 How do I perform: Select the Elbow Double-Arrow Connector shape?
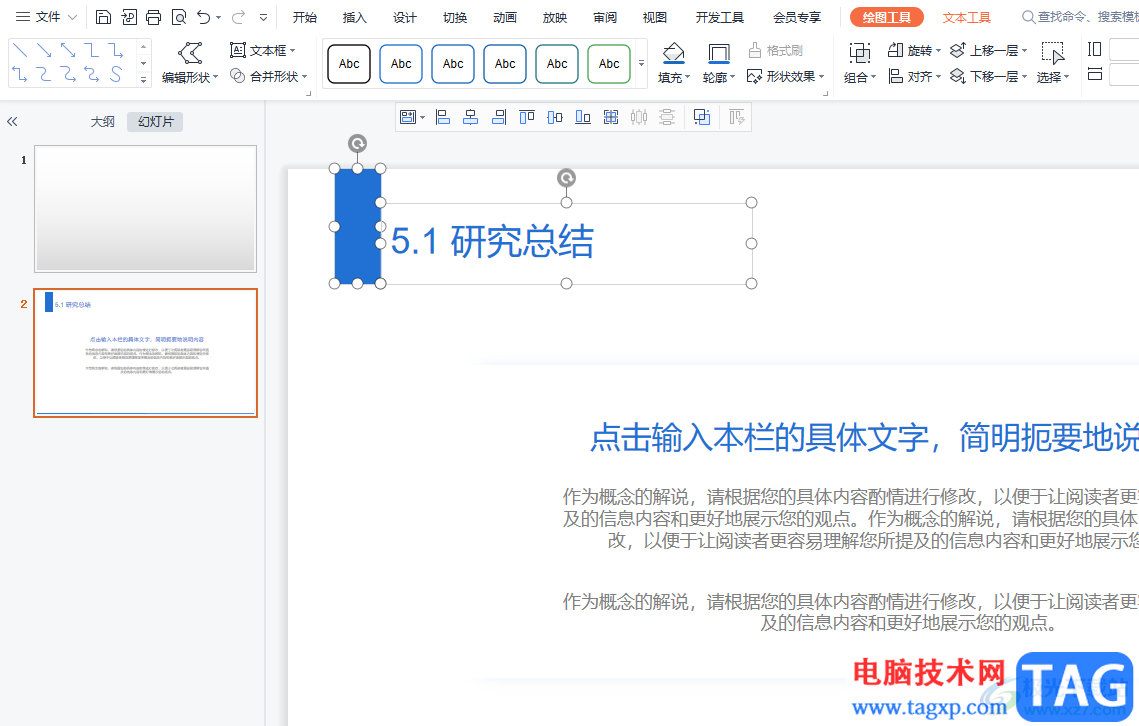coord(20,74)
